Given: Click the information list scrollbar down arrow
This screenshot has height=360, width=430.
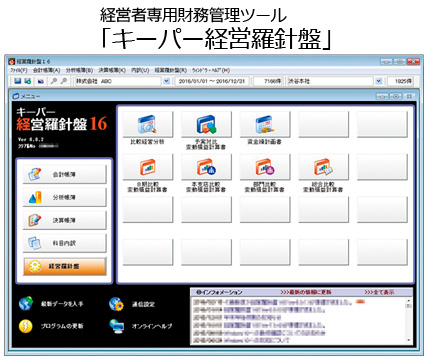Looking at the screenshot, I should click(x=409, y=340).
